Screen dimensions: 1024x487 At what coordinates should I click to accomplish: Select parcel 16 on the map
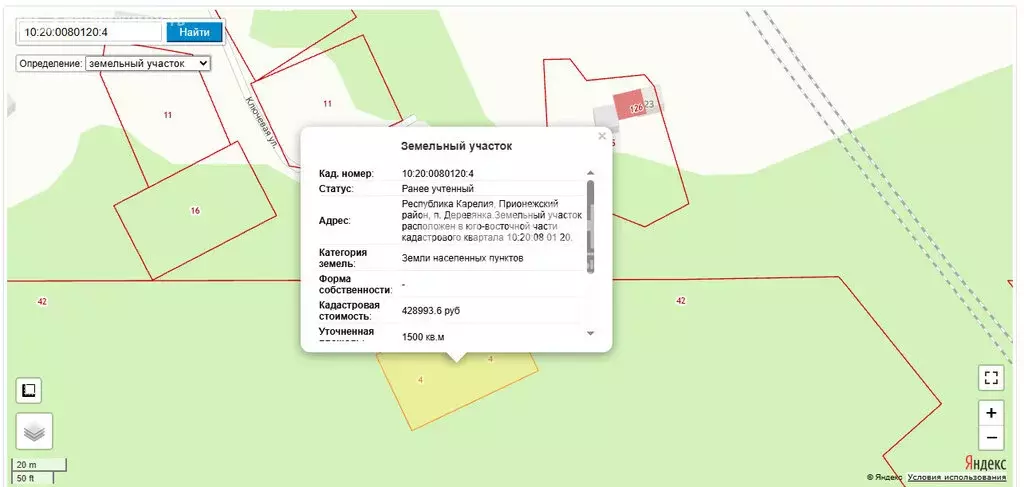point(195,210)
